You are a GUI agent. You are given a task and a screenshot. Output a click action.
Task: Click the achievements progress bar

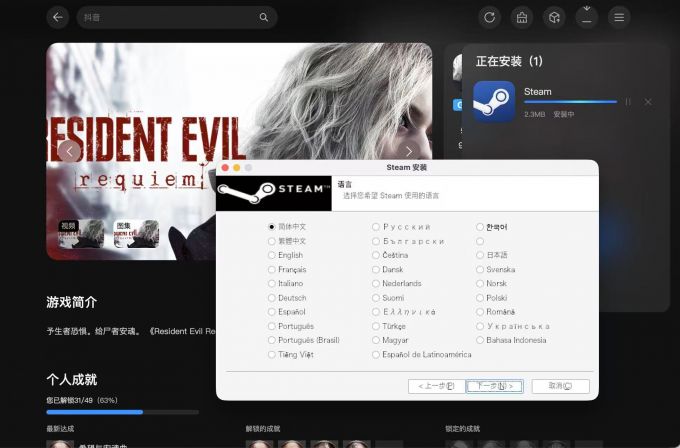(122, 412)
